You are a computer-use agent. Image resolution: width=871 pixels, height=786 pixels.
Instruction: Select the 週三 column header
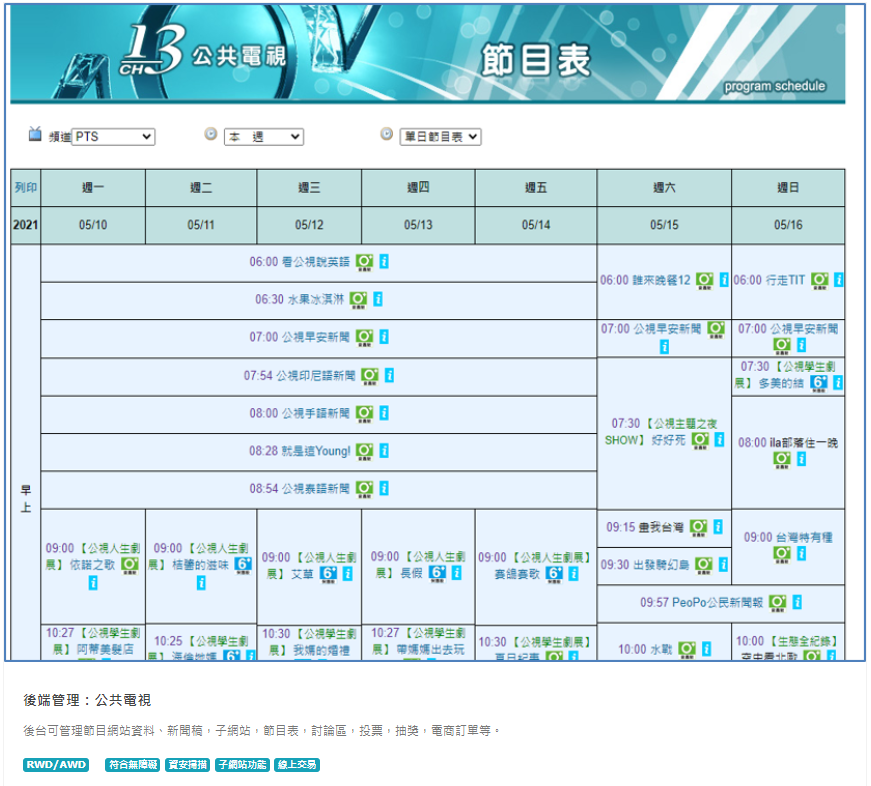click(309, 187)
